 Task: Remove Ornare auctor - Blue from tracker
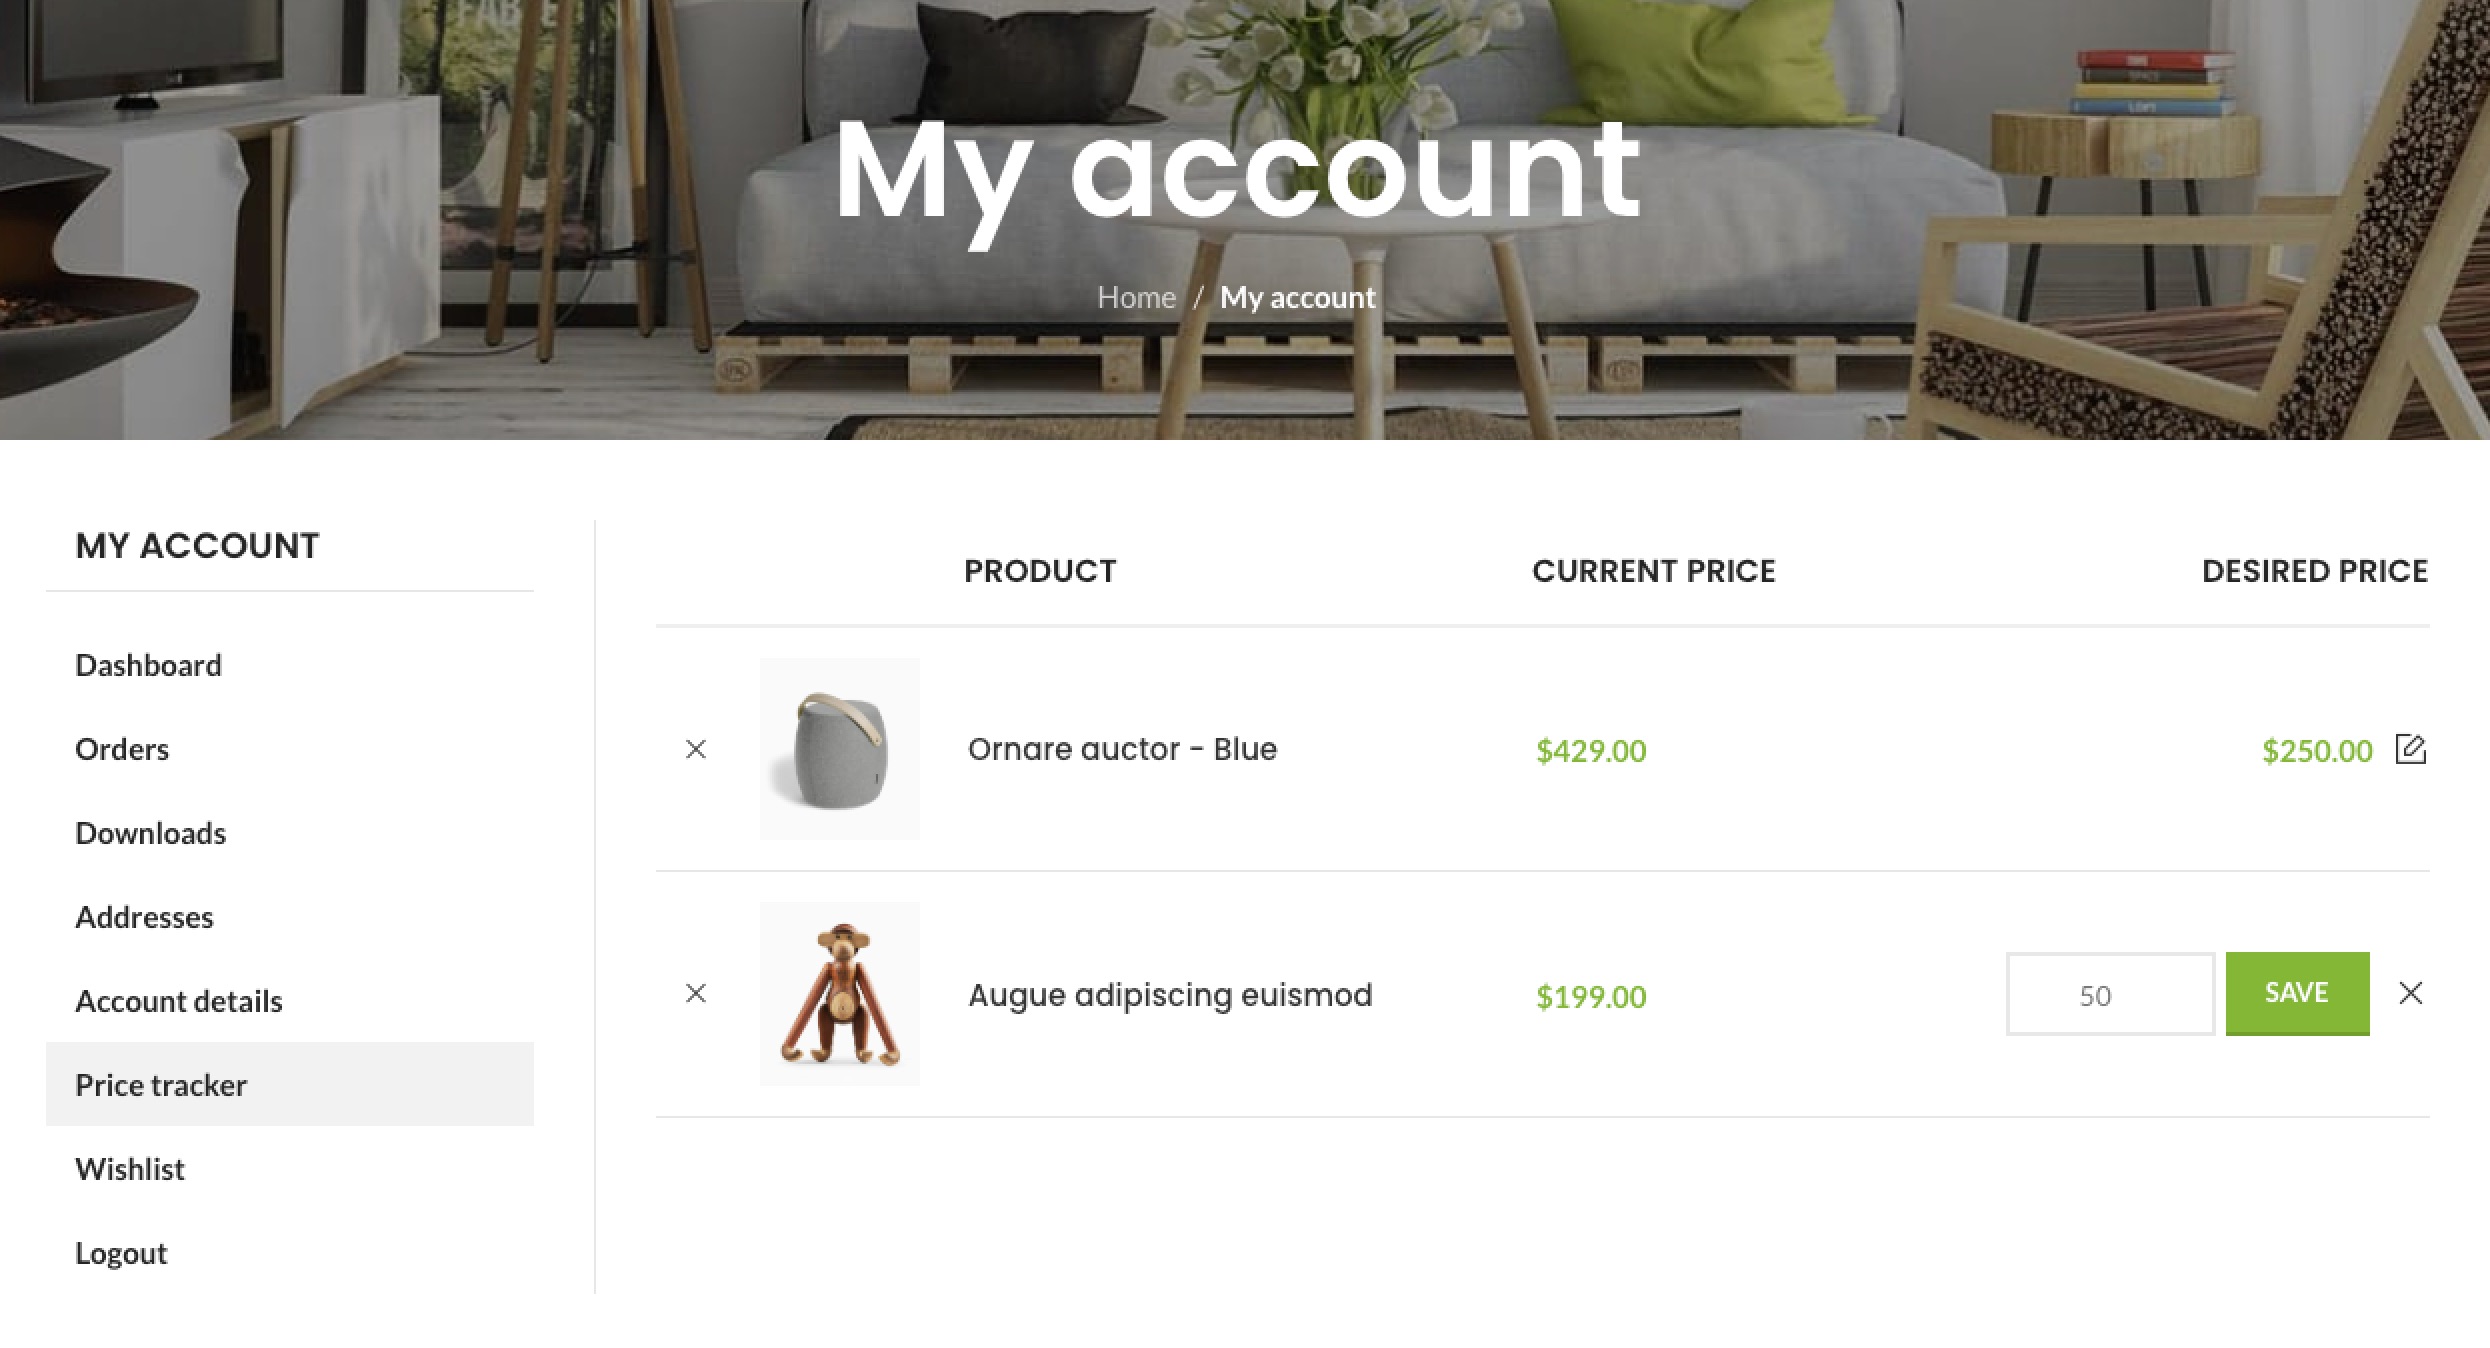(x=696, y=749)
